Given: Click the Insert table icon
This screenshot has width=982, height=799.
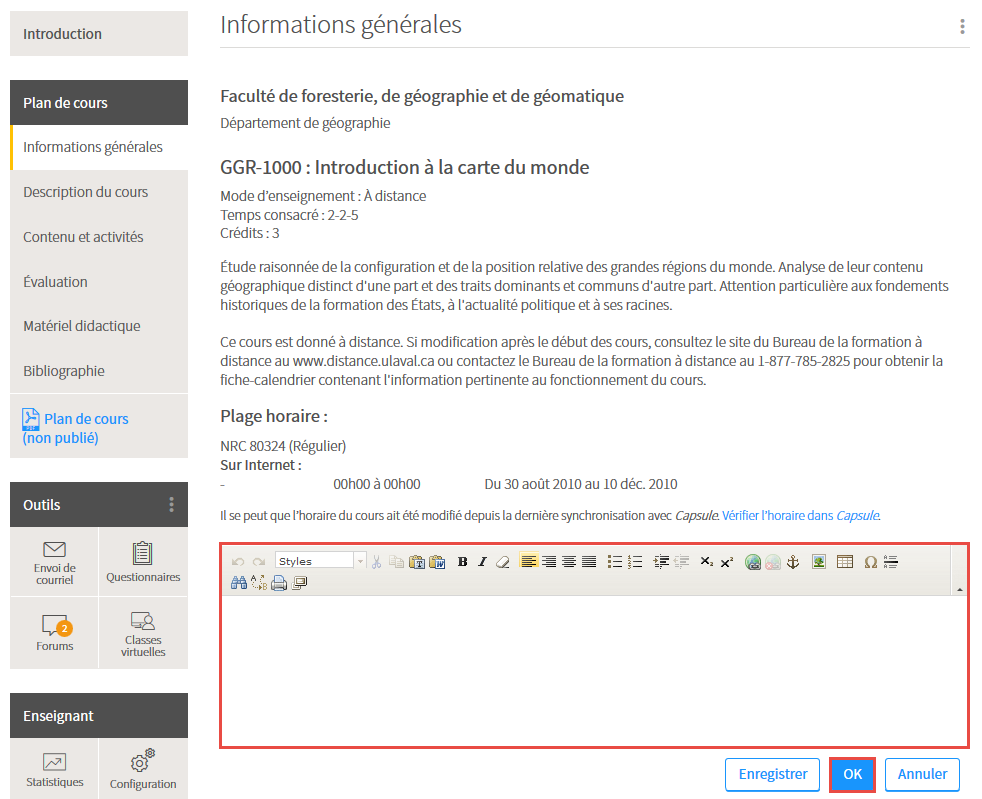Looking at the screenshot, I should (845, 562).
